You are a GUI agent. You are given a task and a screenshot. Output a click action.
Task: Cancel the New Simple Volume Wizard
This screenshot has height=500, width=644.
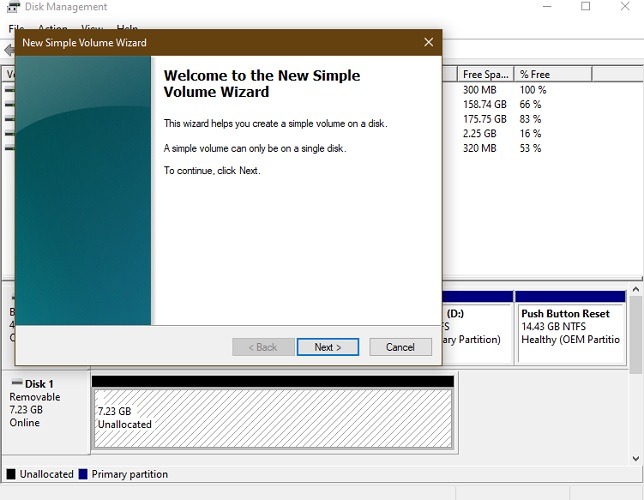point(400,347)
